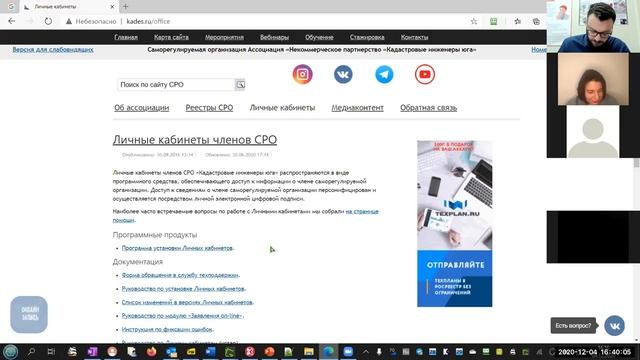This screenshot has height=360, width=640.
Task: Open 'Руководство по установке Личных кабинетов' link
Action: [183, 289]
